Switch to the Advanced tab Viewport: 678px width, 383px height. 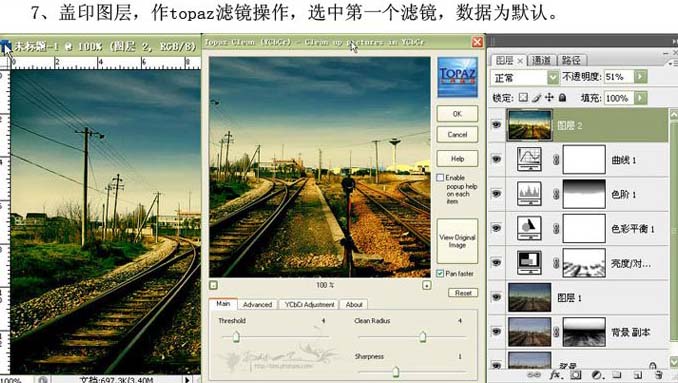[x=257, y=305]
